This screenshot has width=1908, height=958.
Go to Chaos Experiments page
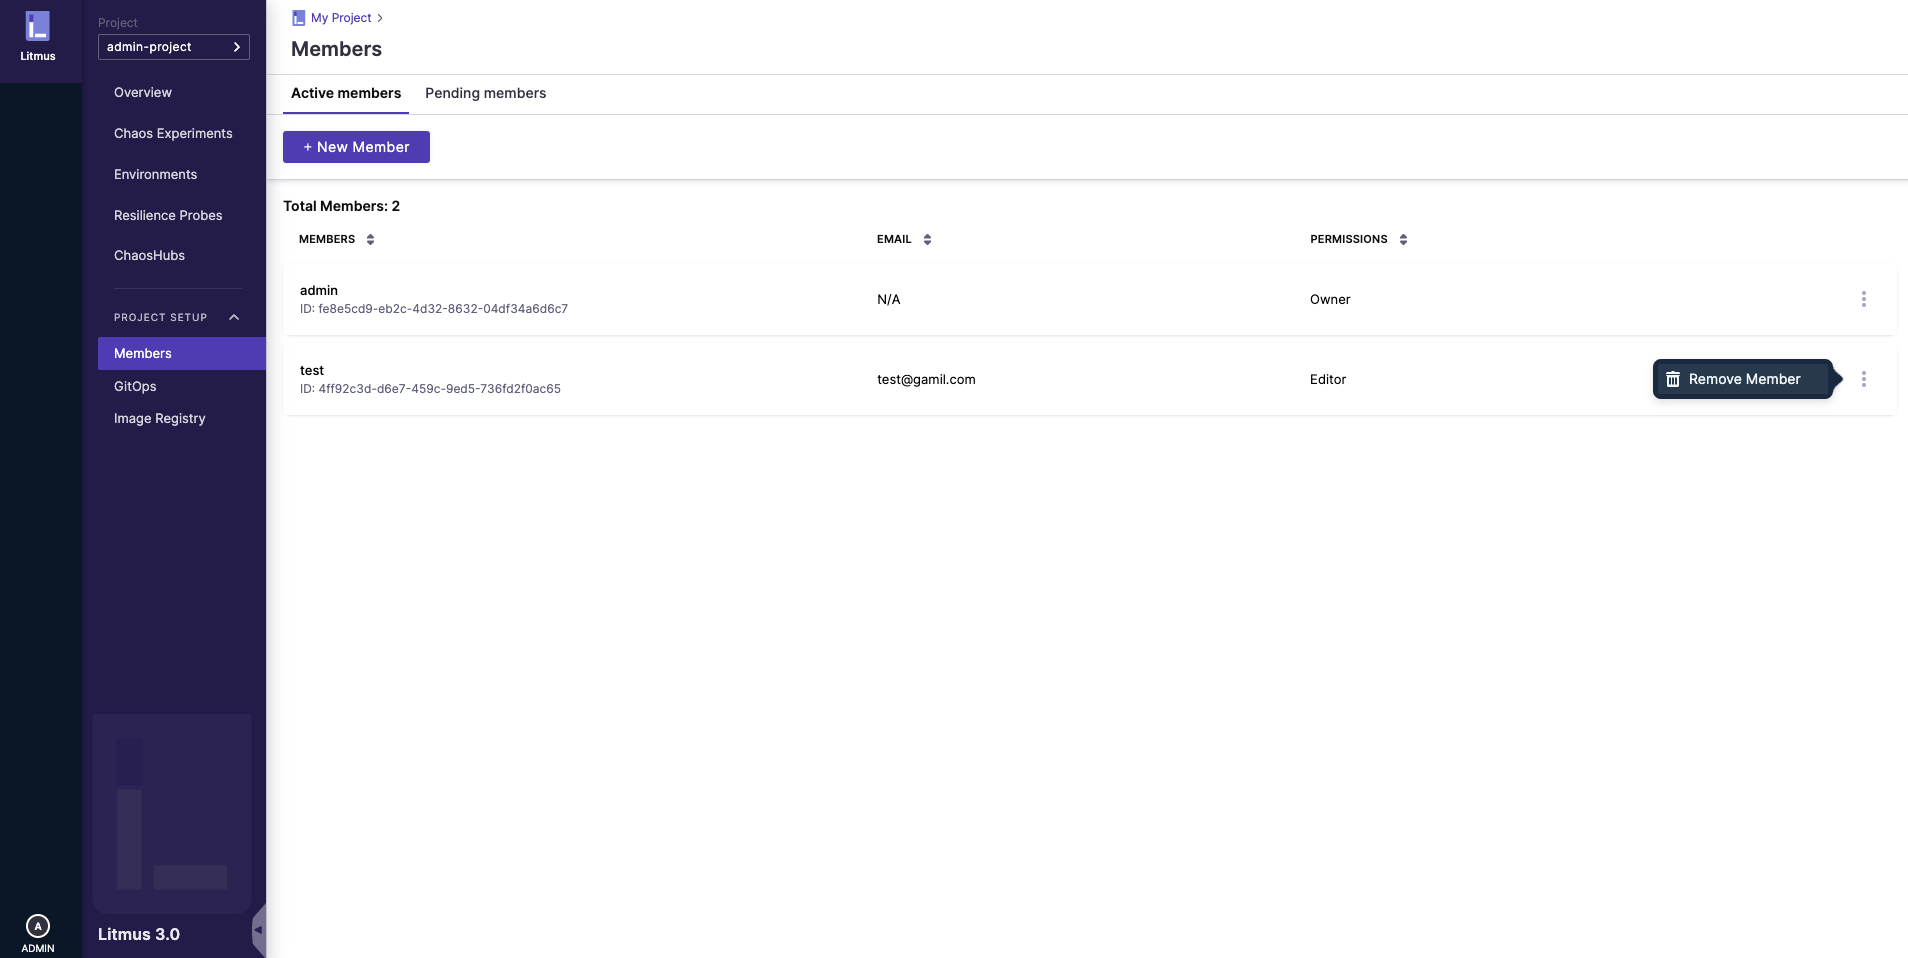(x=173, y=133)
